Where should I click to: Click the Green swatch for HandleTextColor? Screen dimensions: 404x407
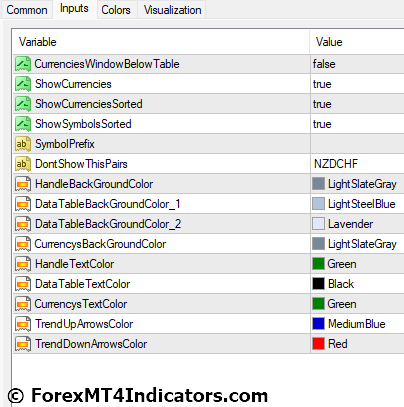click(x=318, y=264)
